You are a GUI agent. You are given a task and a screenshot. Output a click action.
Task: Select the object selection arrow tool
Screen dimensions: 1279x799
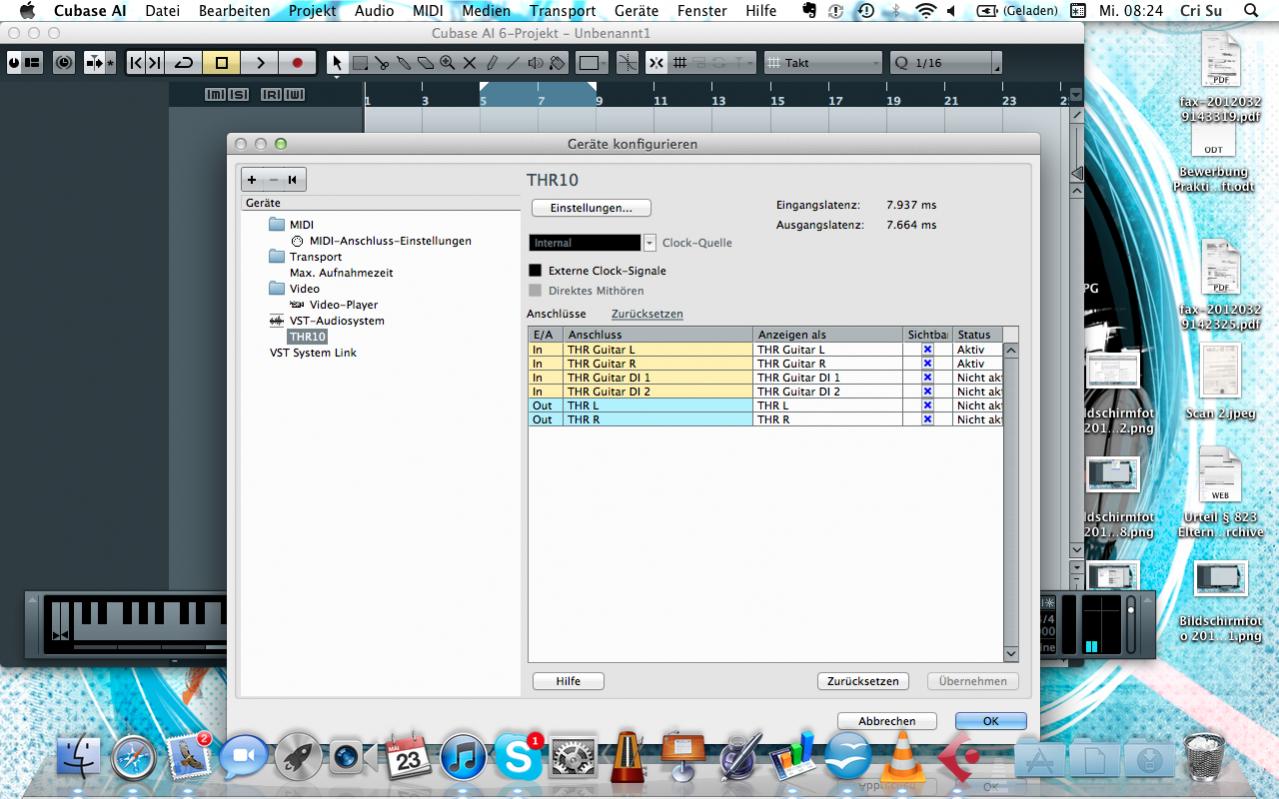pyautogui.click(x=338, y=62)
